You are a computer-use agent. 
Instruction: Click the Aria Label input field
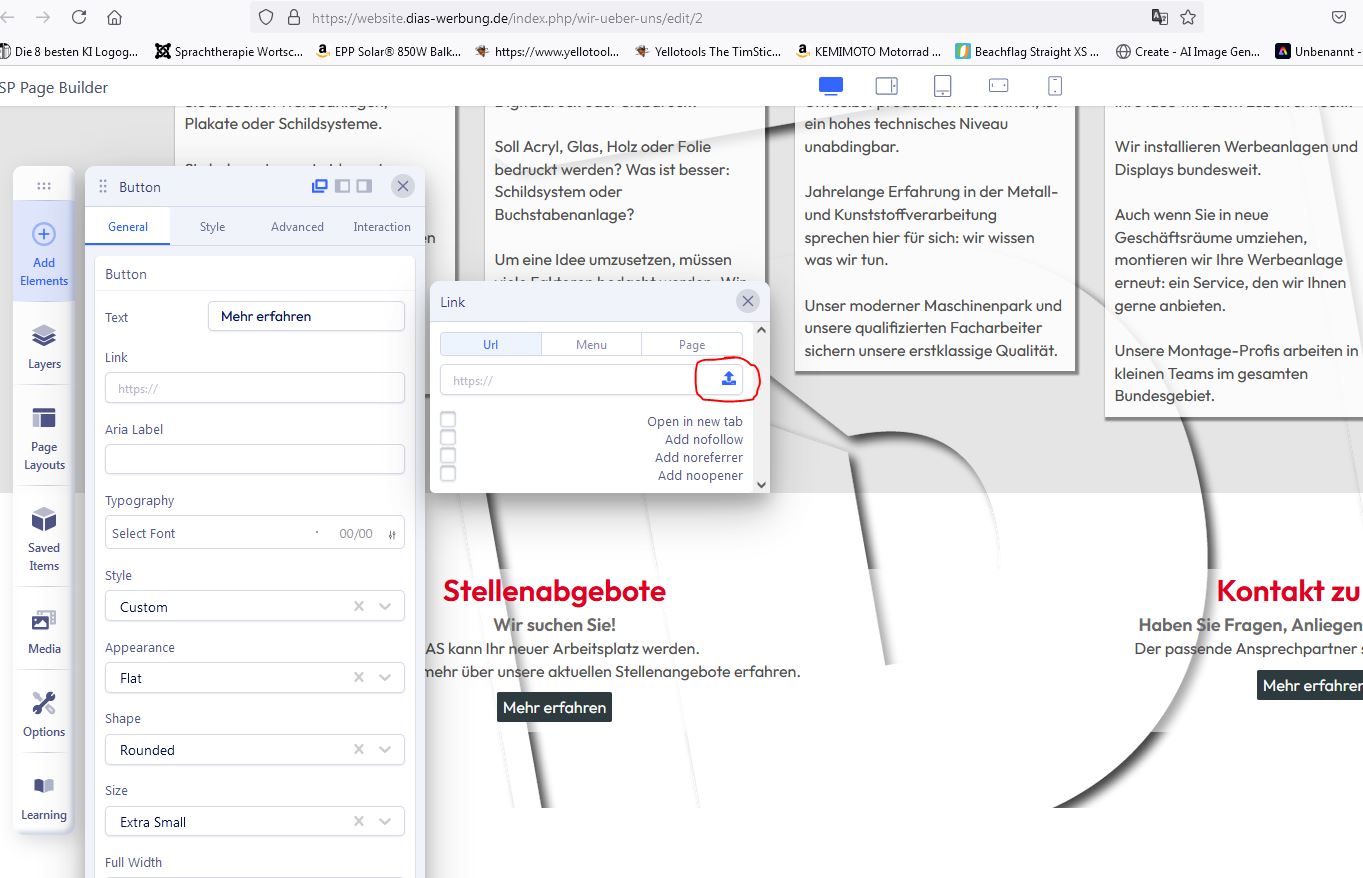[254, 459]
